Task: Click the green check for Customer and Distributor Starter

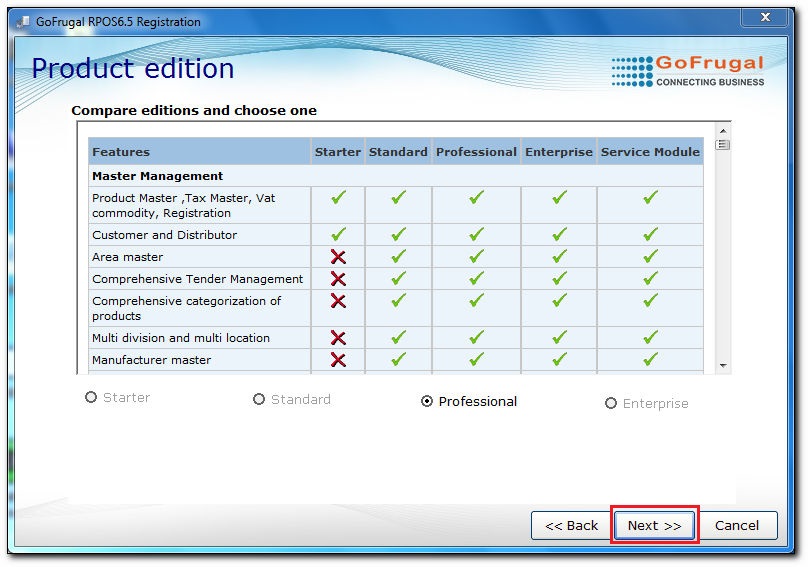Action: [339, 235]
